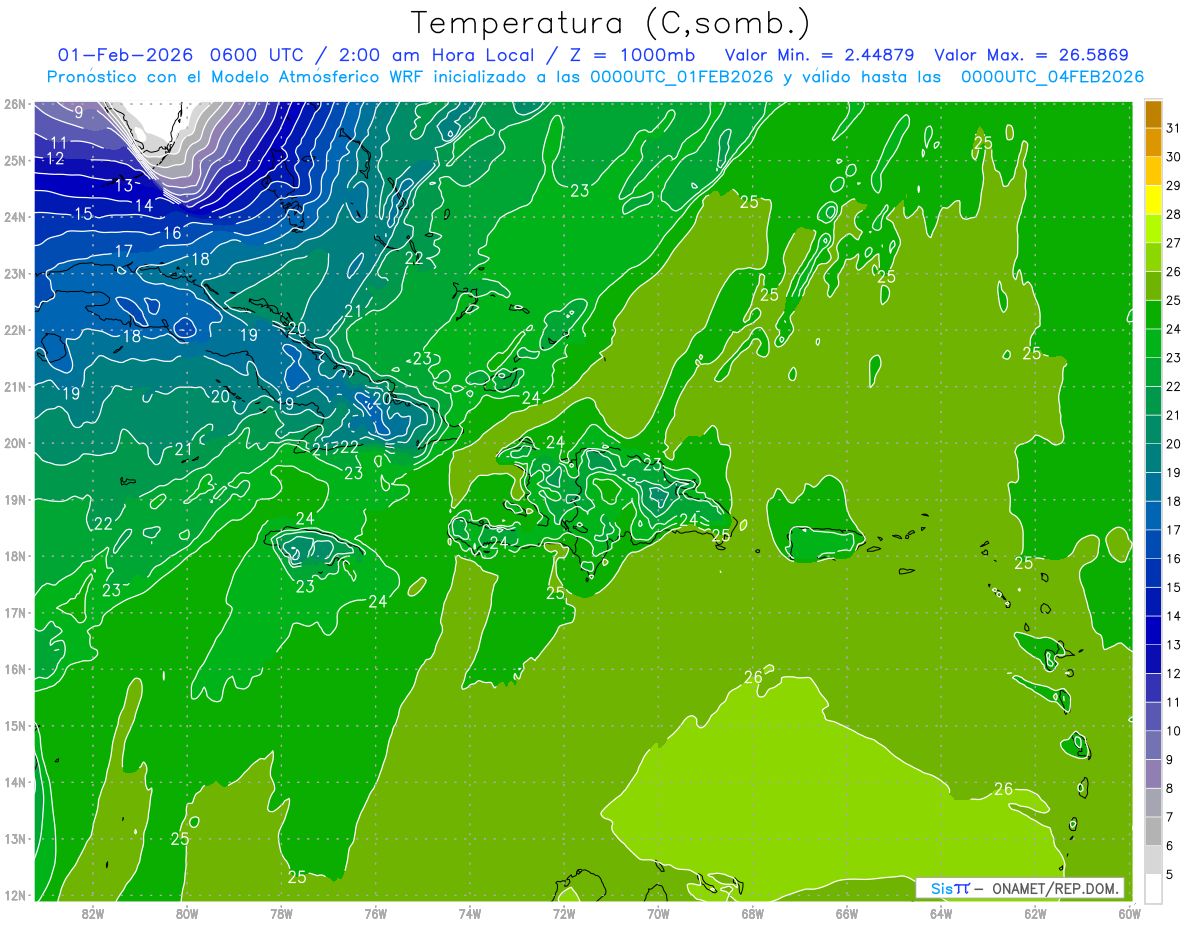1200x927 pixels.
Task: Click the '72W' longitude axis label
Action: click(564, 912)
